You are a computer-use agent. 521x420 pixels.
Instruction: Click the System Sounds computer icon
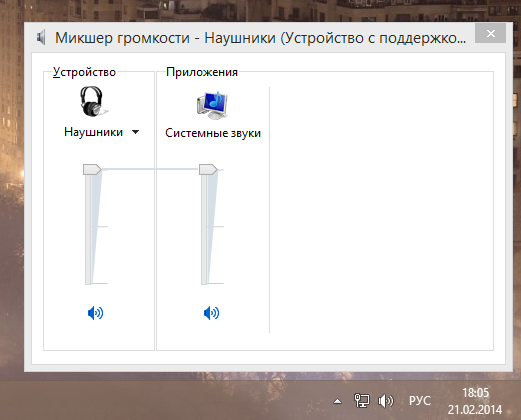click(x=212, y=105)
